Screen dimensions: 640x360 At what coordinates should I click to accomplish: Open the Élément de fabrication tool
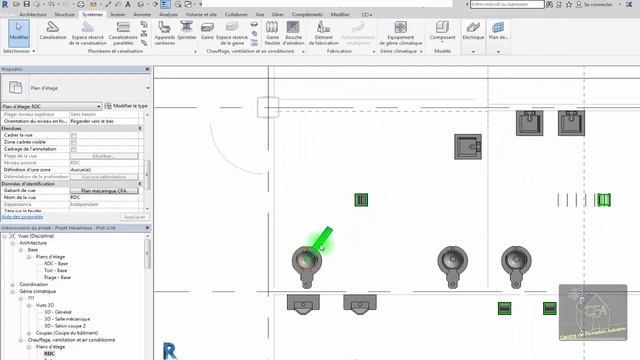(x=324, y=33)
